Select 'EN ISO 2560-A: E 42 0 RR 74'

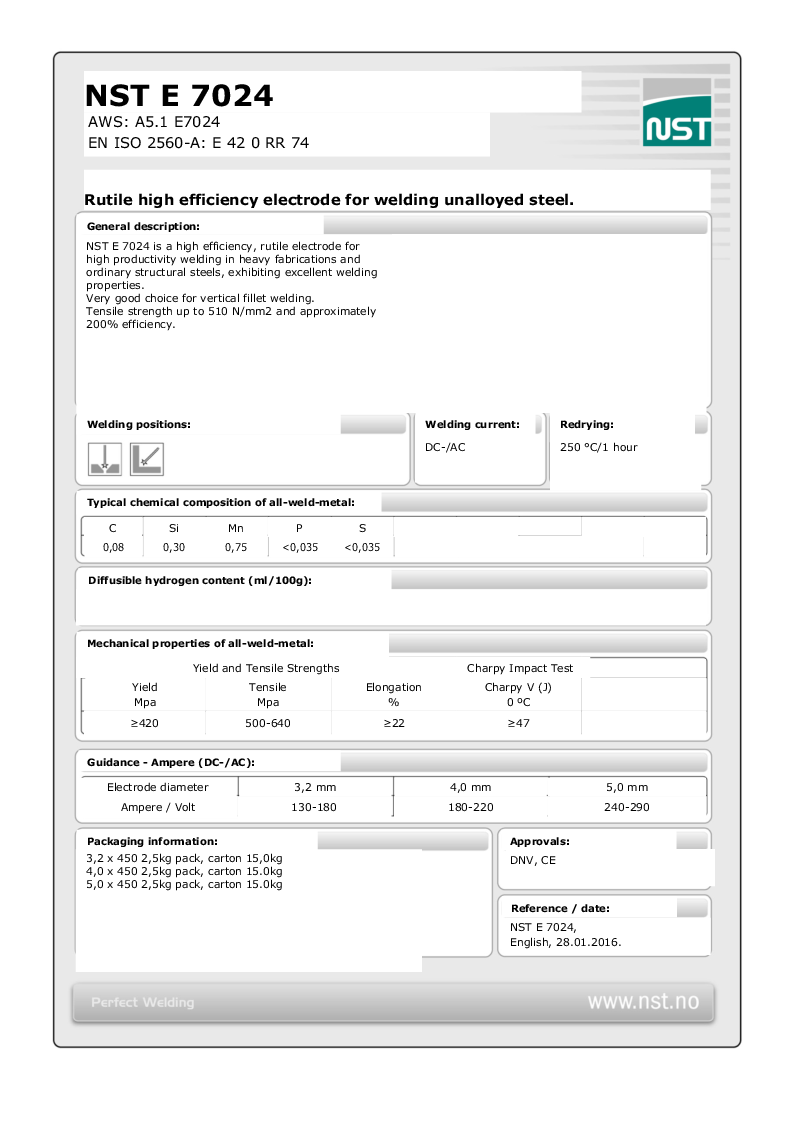198,143
